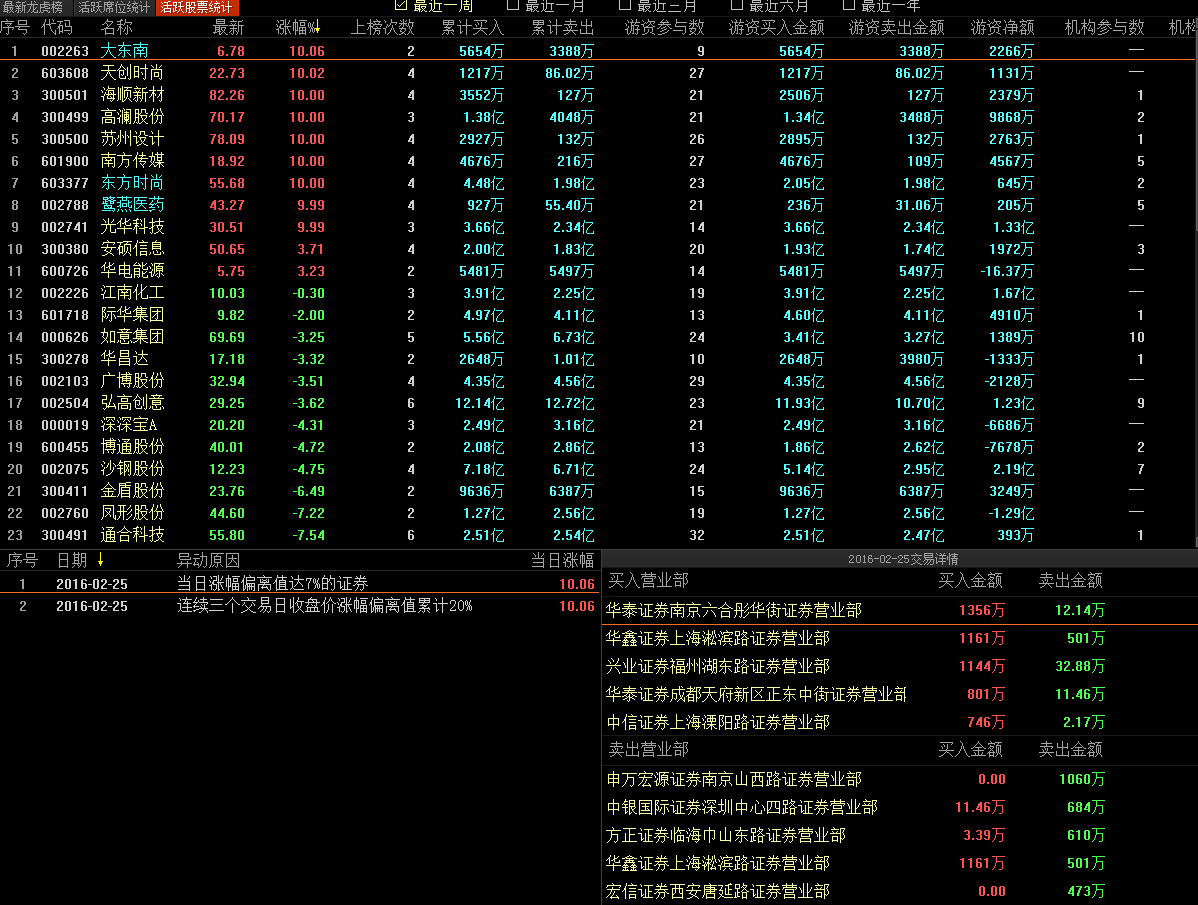Switch to the 最新龙虎榜 tab
1198x905 pixels.
pos(33,8)
